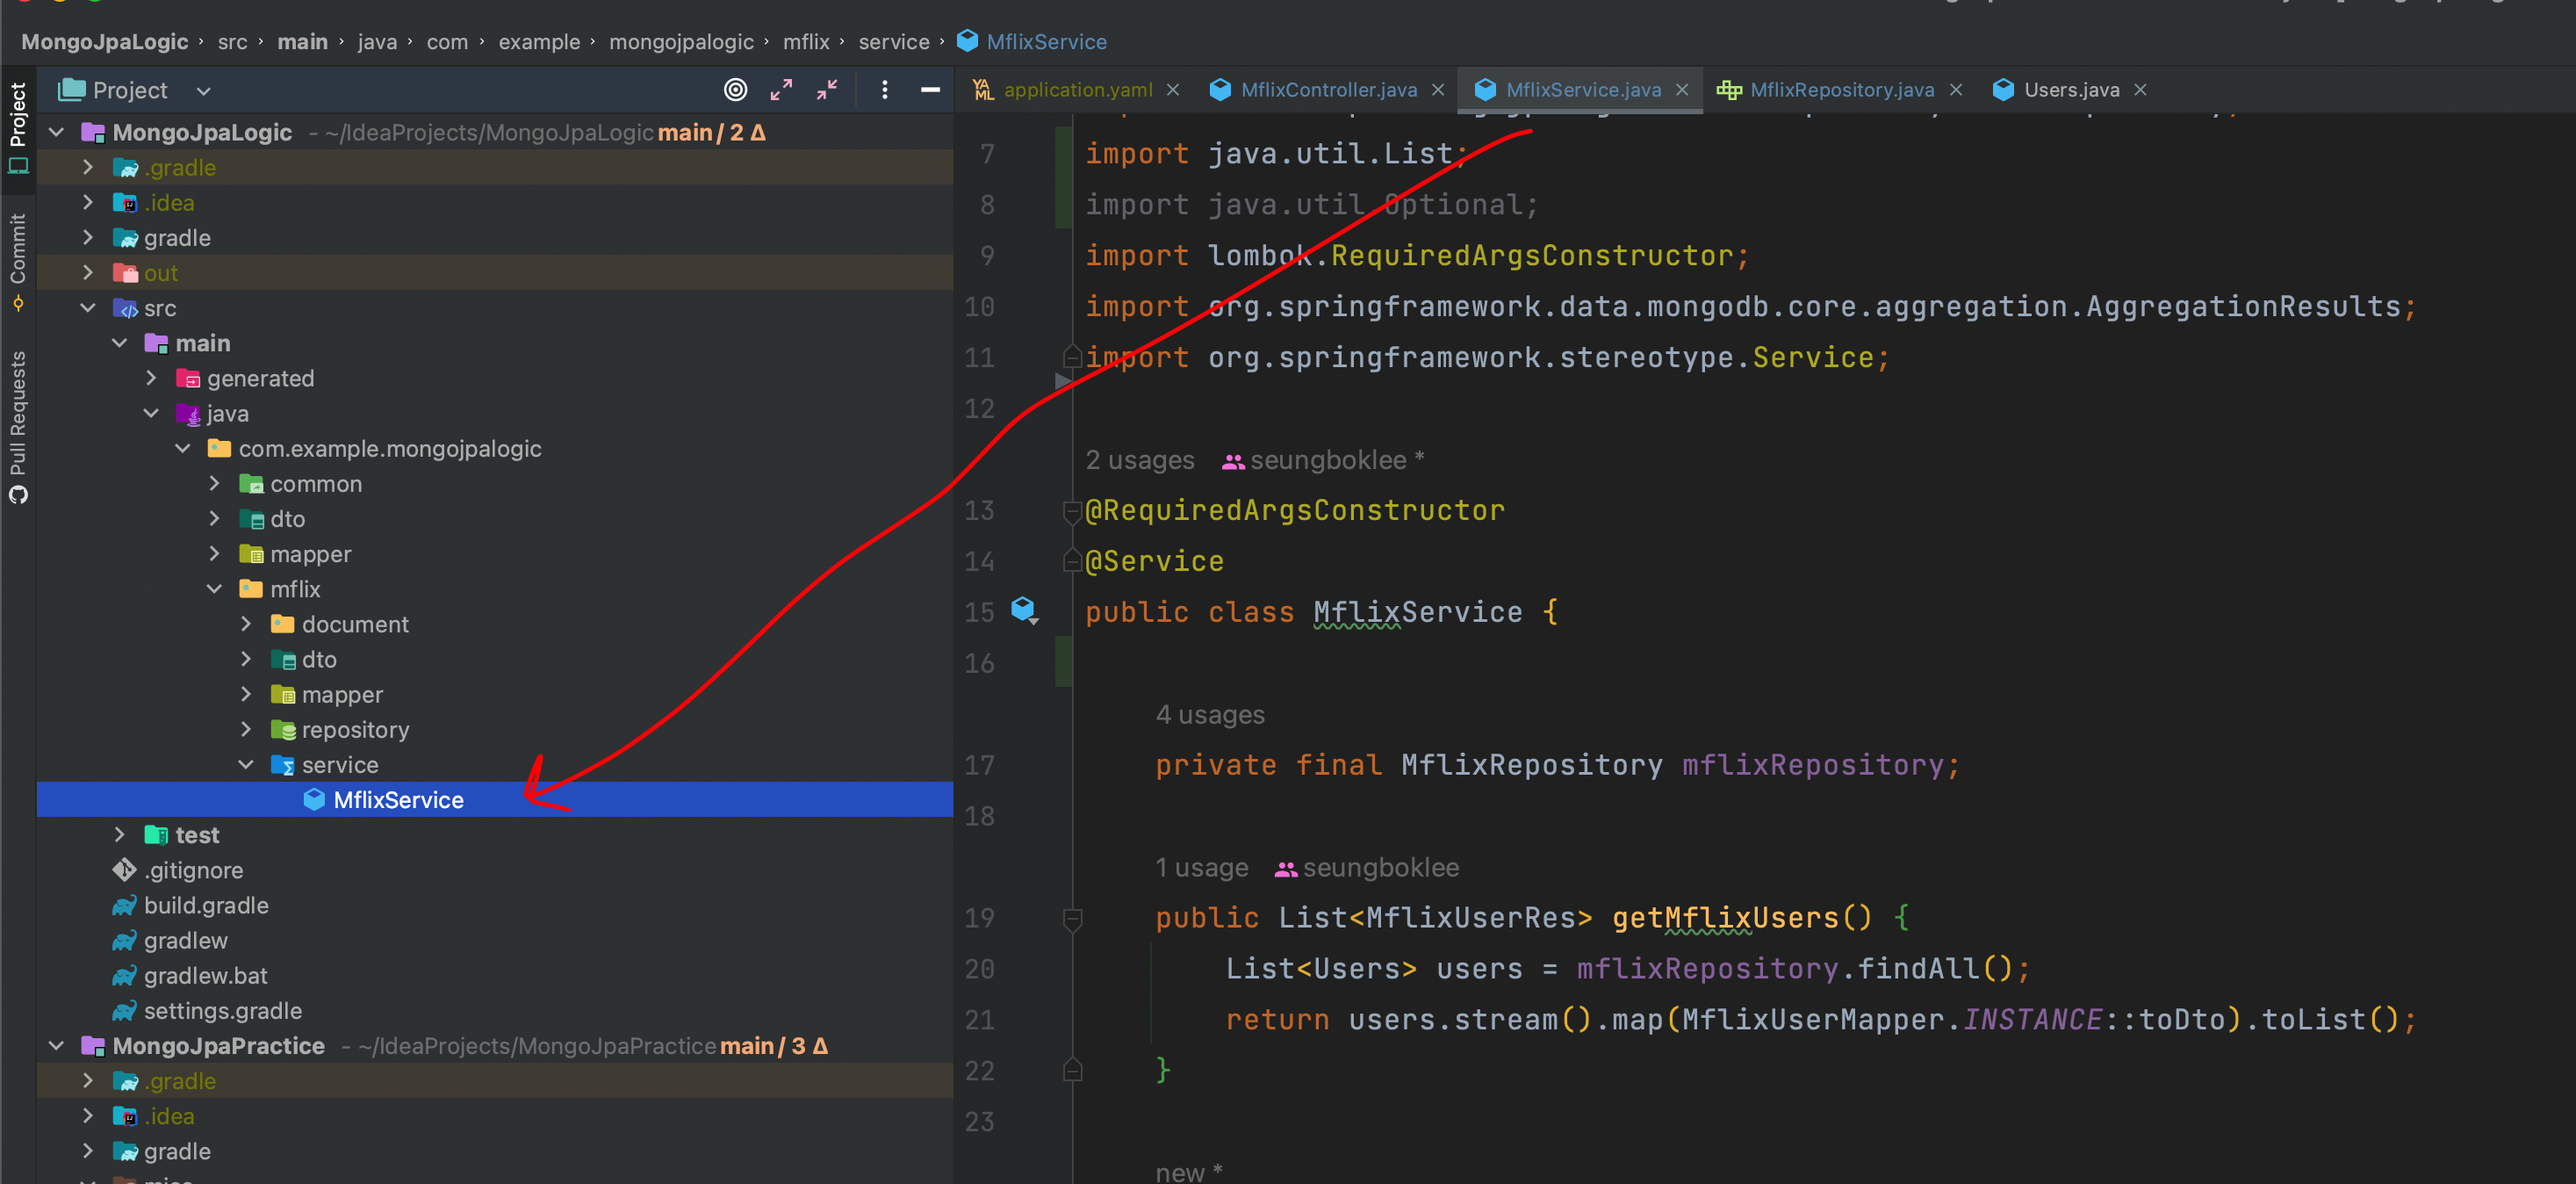This screenshot has width=2576, height=1184.
Task: Click the 'service' breadcrumb in navigation bar
Action: coord(893,42)
